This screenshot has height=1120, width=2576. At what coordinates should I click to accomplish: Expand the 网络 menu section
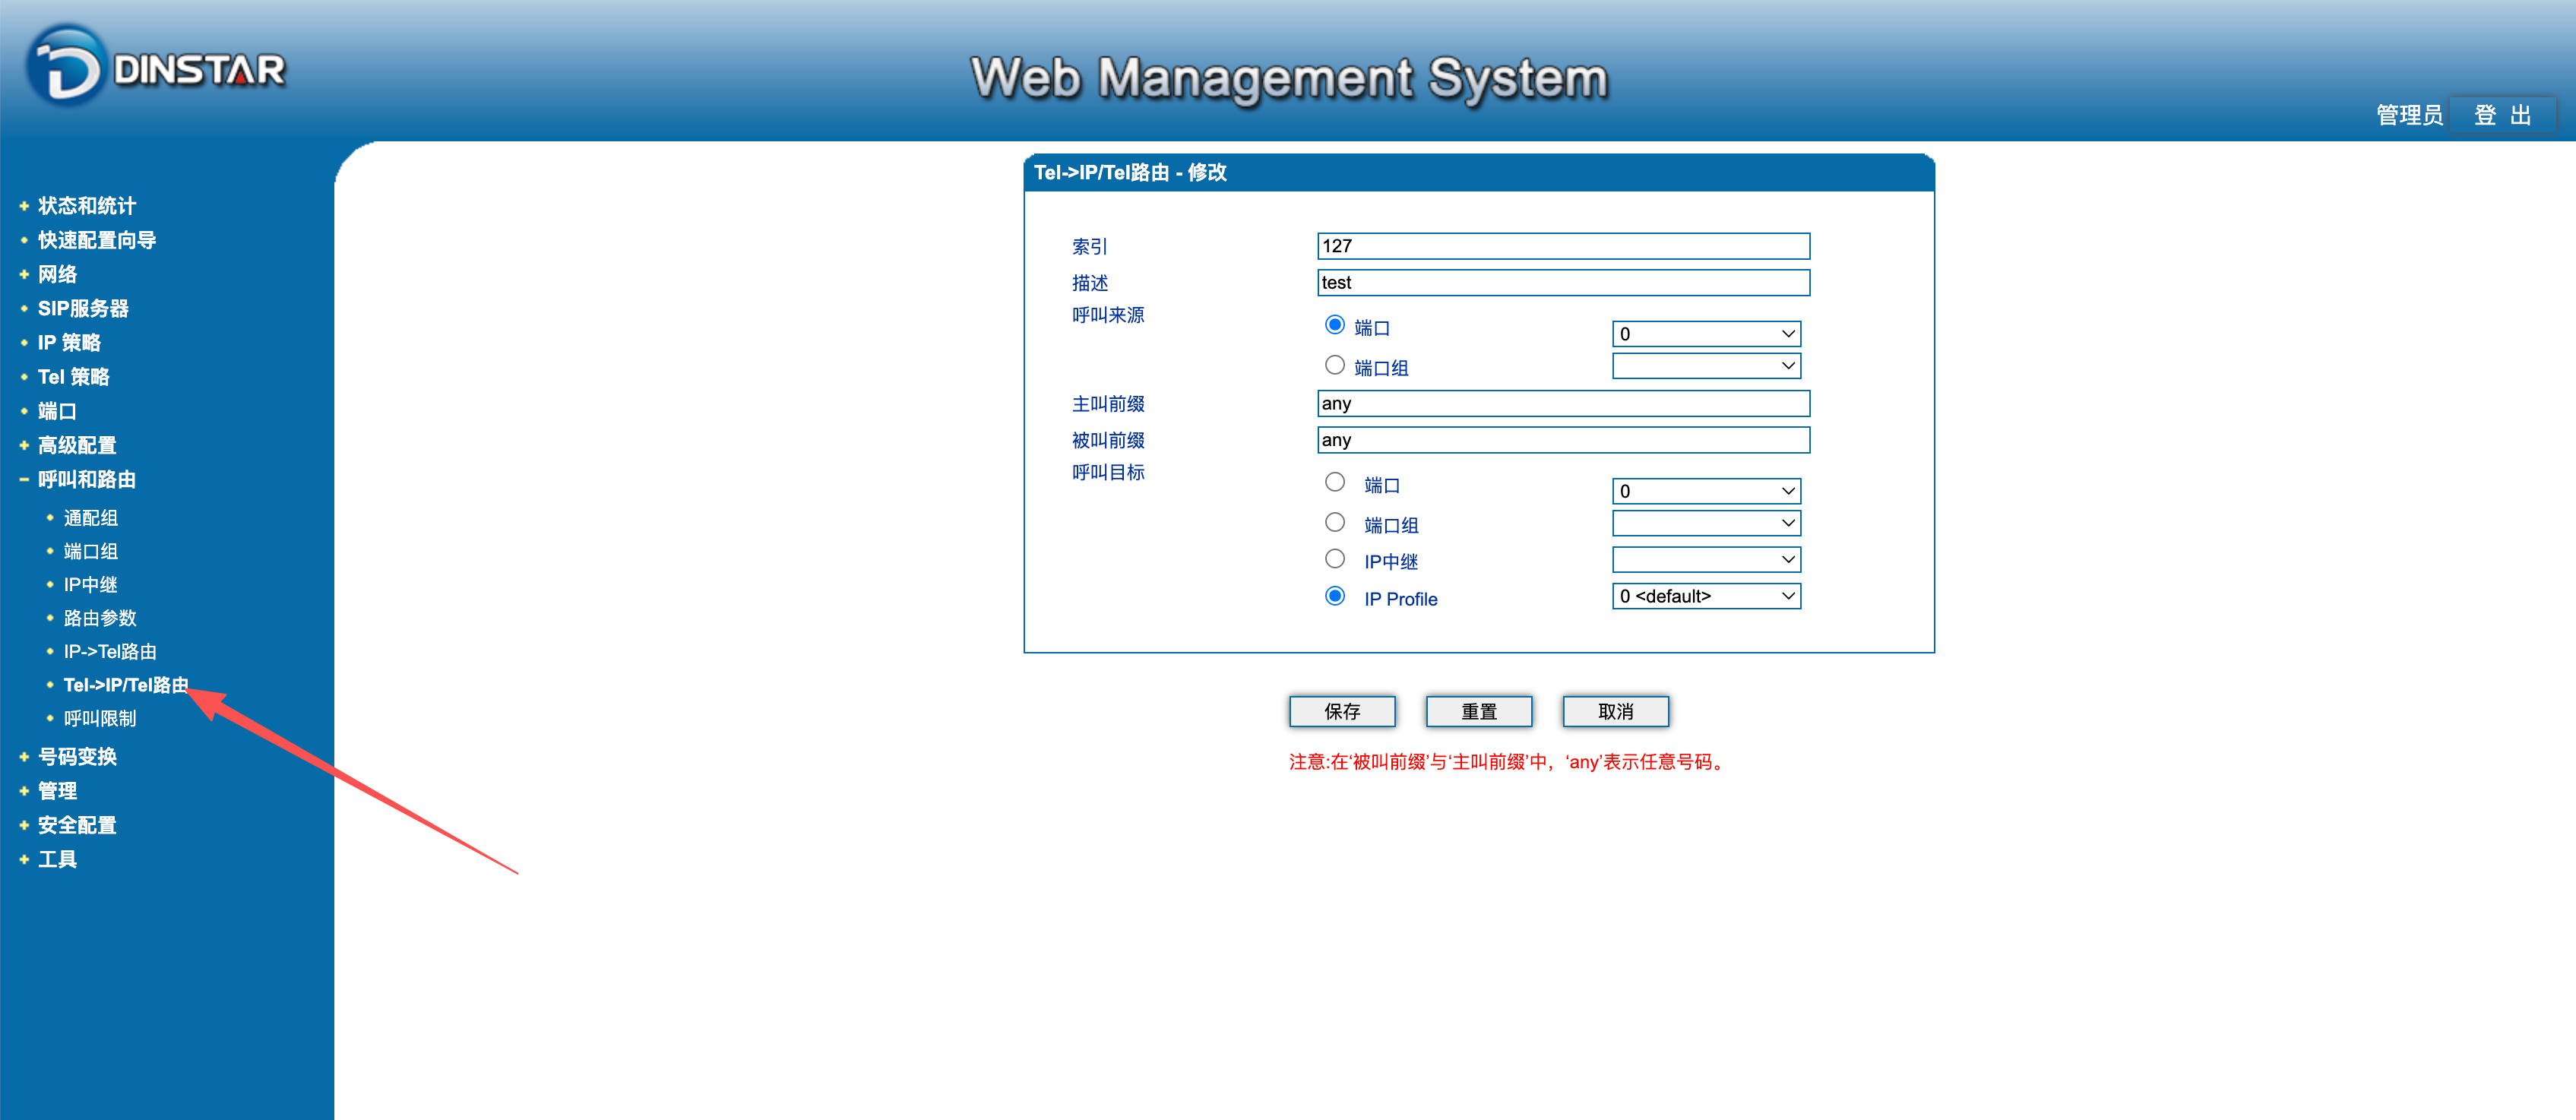tap(57, 274)
